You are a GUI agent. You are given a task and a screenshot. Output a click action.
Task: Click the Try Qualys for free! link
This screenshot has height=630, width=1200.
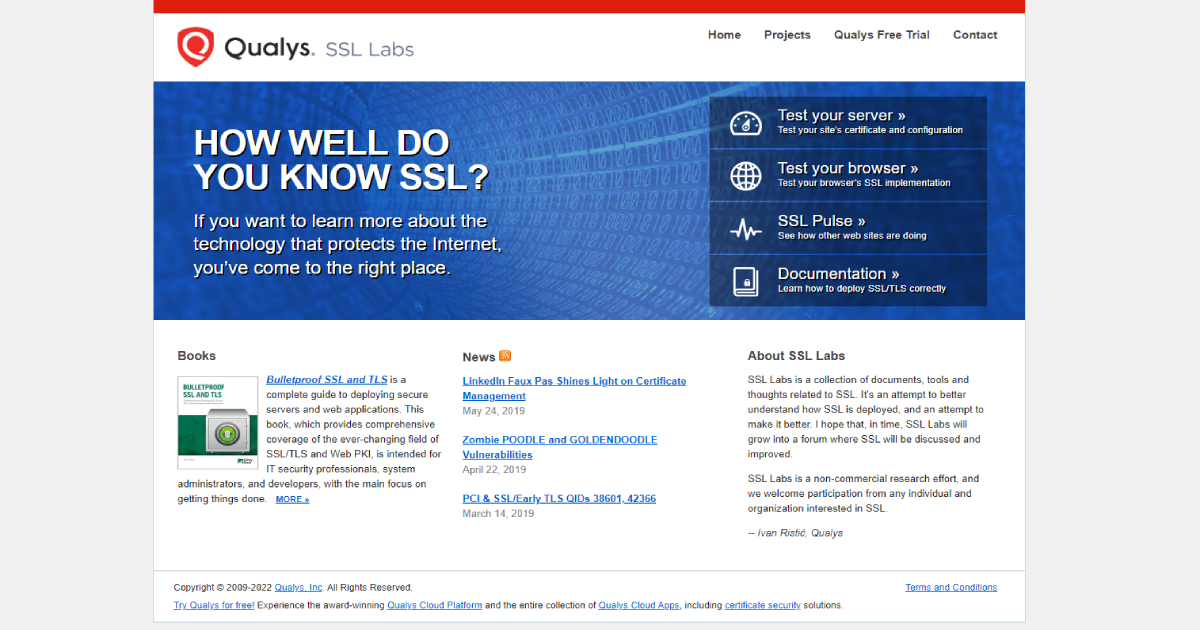point(214,605)
